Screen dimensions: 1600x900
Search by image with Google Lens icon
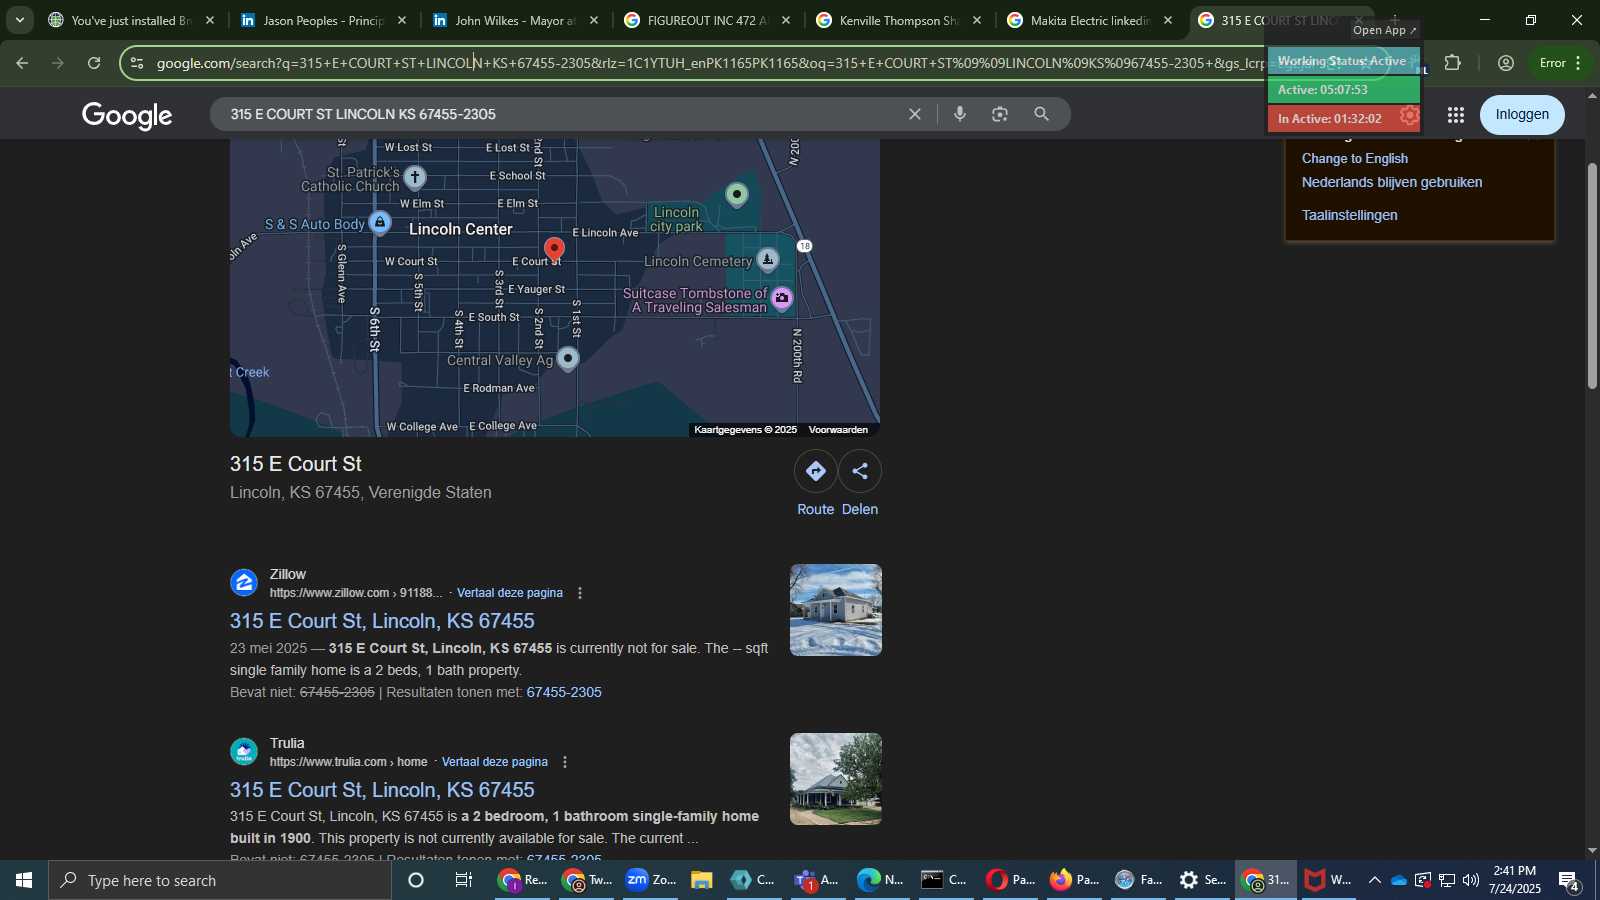pyautogui.click(x=1000, y=114)
